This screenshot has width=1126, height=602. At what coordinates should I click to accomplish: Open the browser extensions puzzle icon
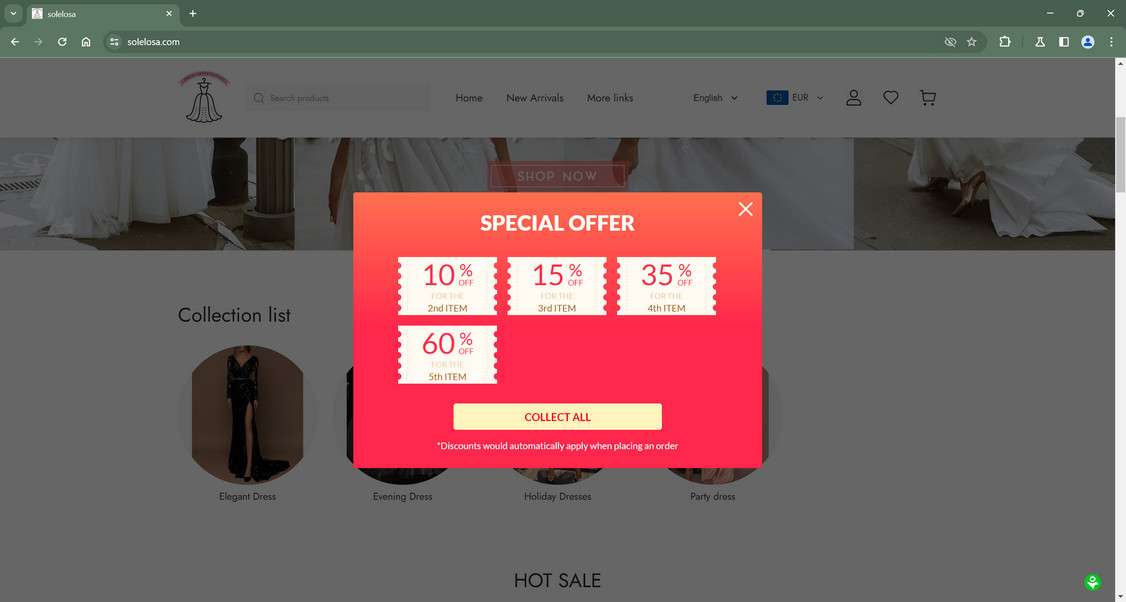(1005, 42)
